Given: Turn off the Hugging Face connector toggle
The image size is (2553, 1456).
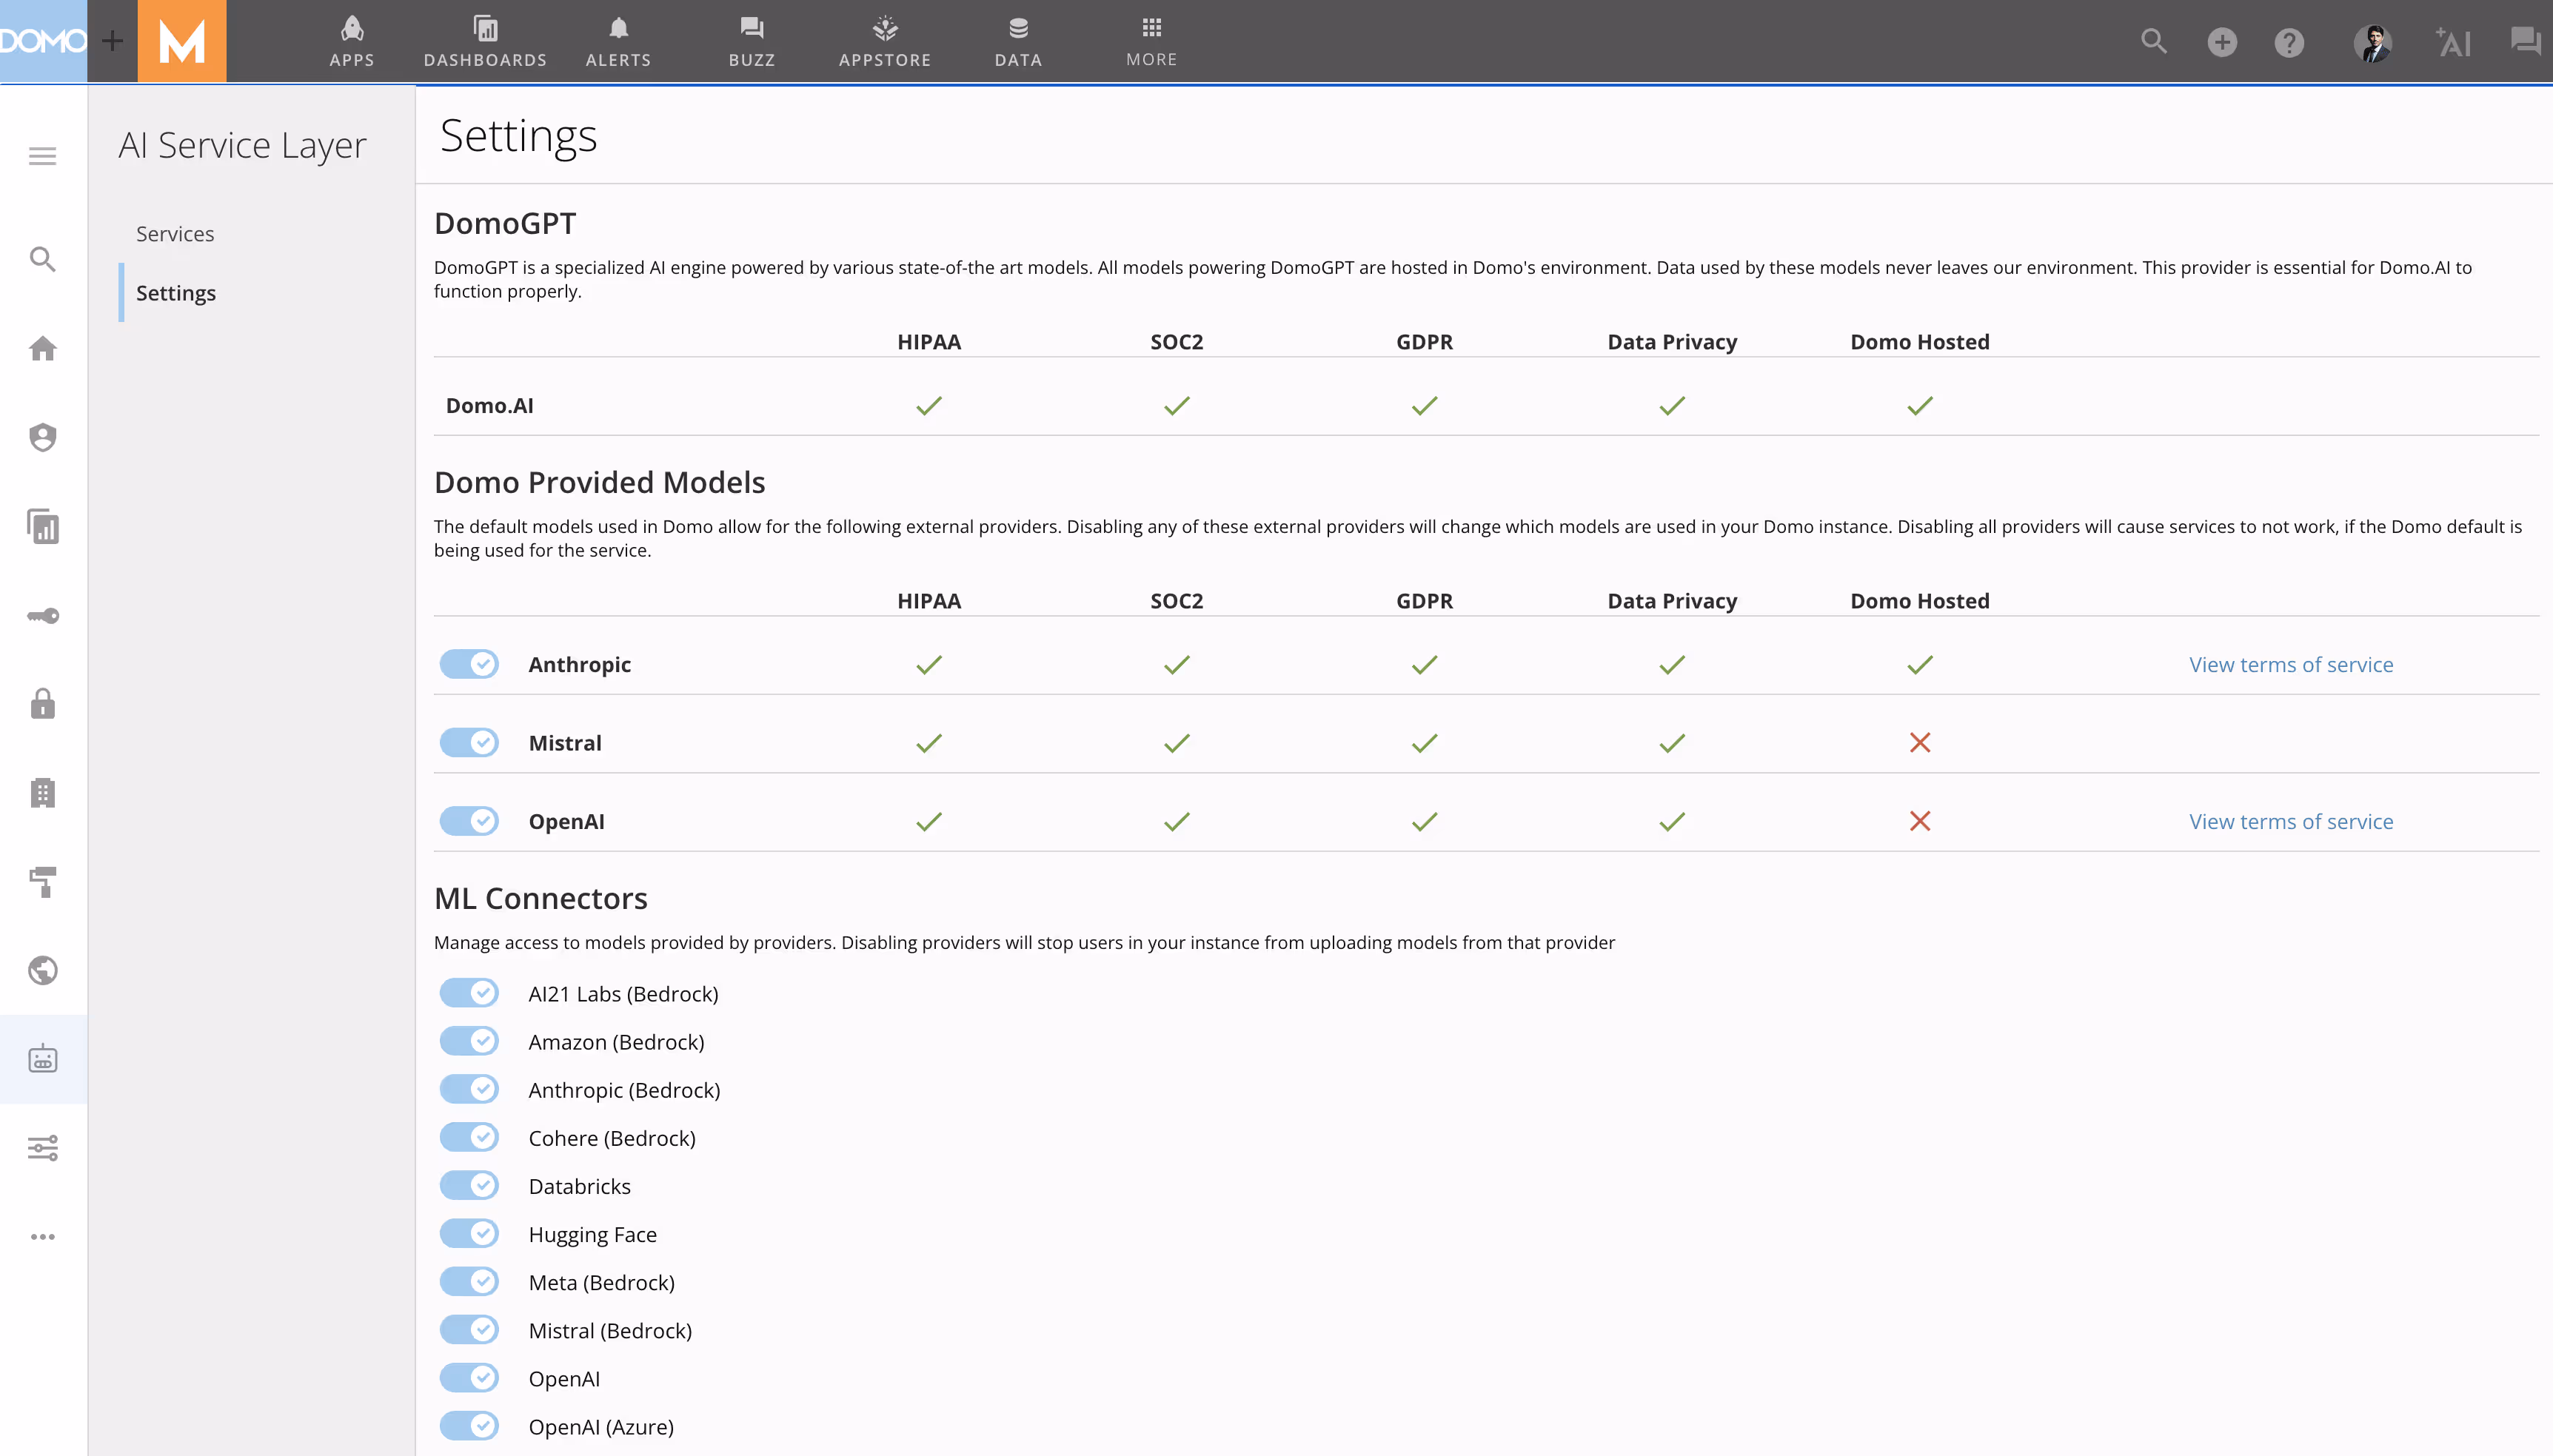Looking at the screenshot, I should tap(469, 1234).
